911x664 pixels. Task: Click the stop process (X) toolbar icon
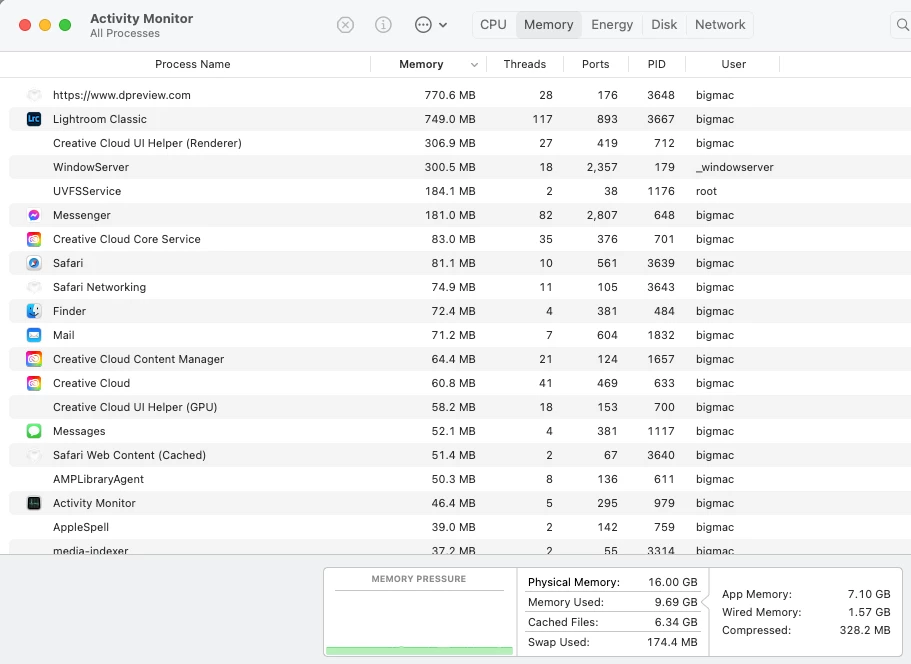[x=345, y=25]
